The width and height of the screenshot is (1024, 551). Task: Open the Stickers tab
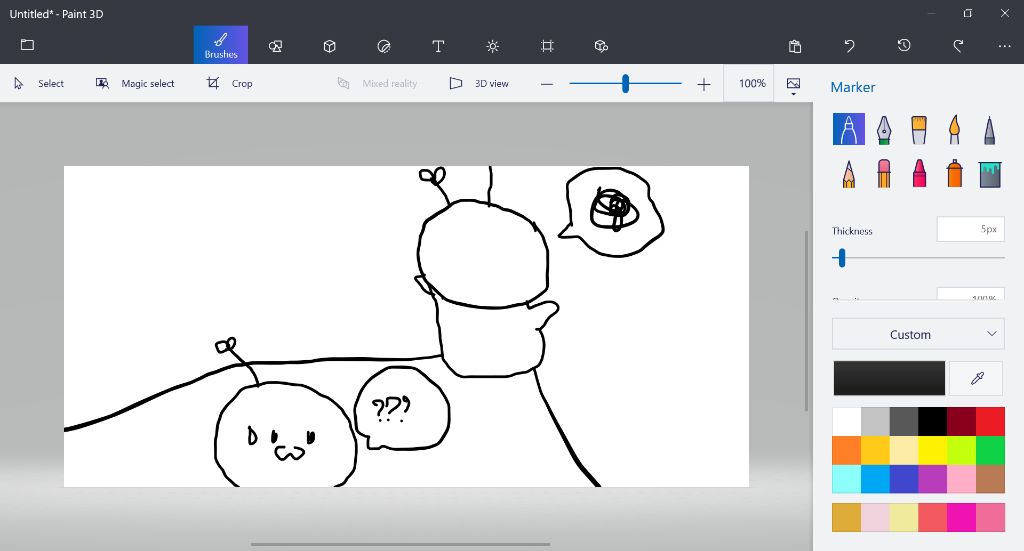(x=384, y=46)
